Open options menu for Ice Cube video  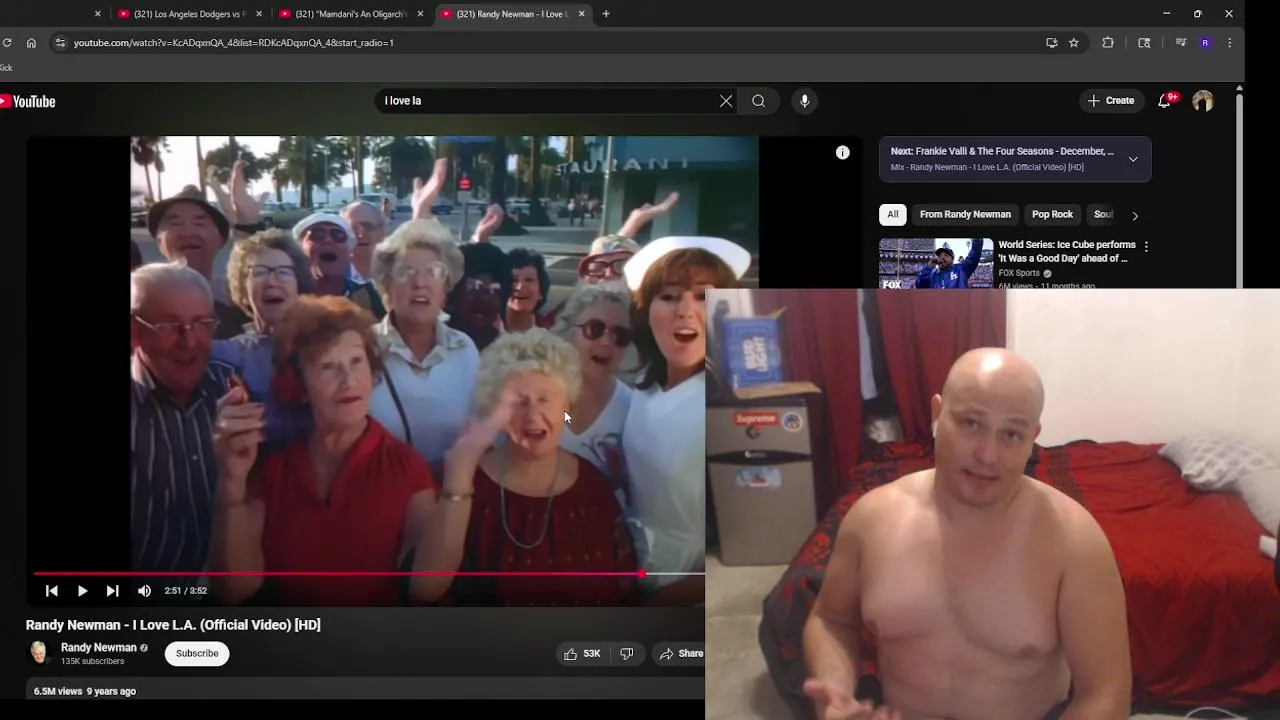tap(1146, 246)
